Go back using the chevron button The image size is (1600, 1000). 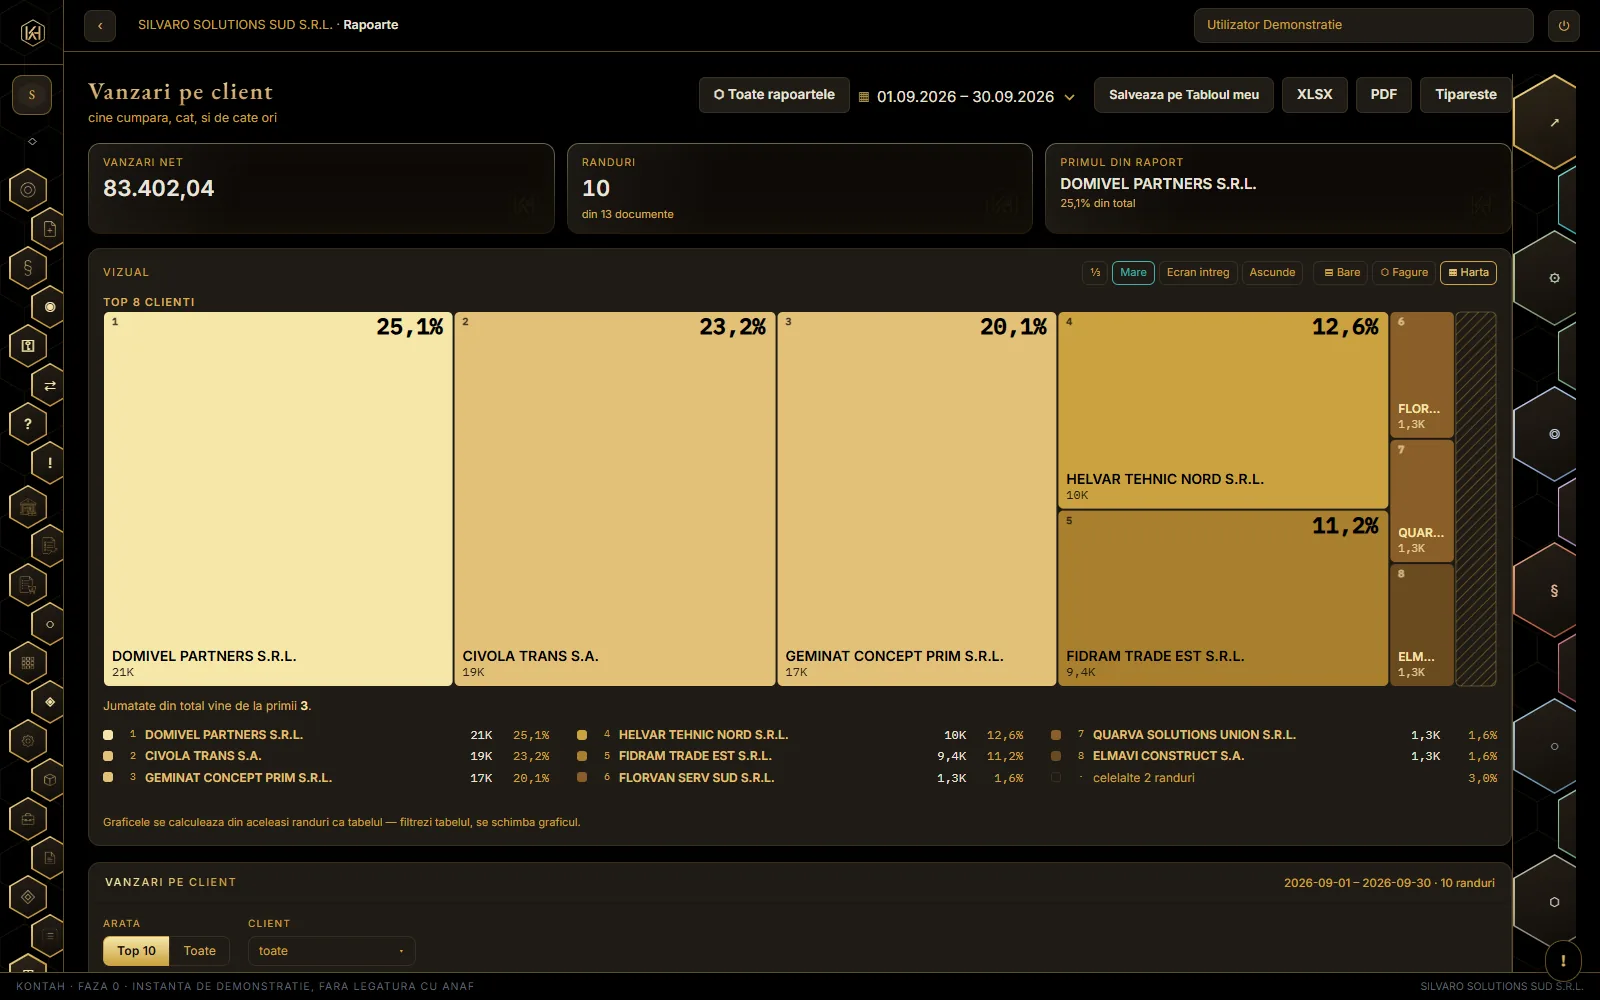tap(100, 25)
